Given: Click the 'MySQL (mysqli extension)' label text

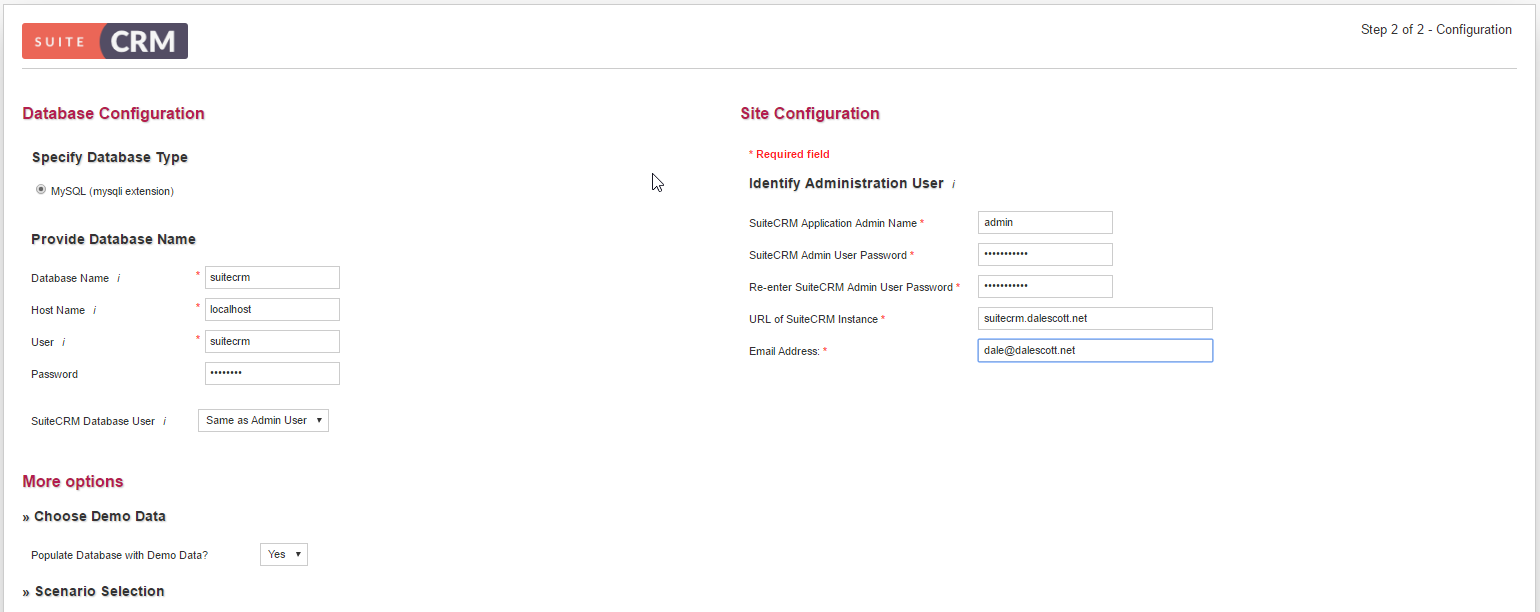Looking at the screenshot, I should (112, 191).
